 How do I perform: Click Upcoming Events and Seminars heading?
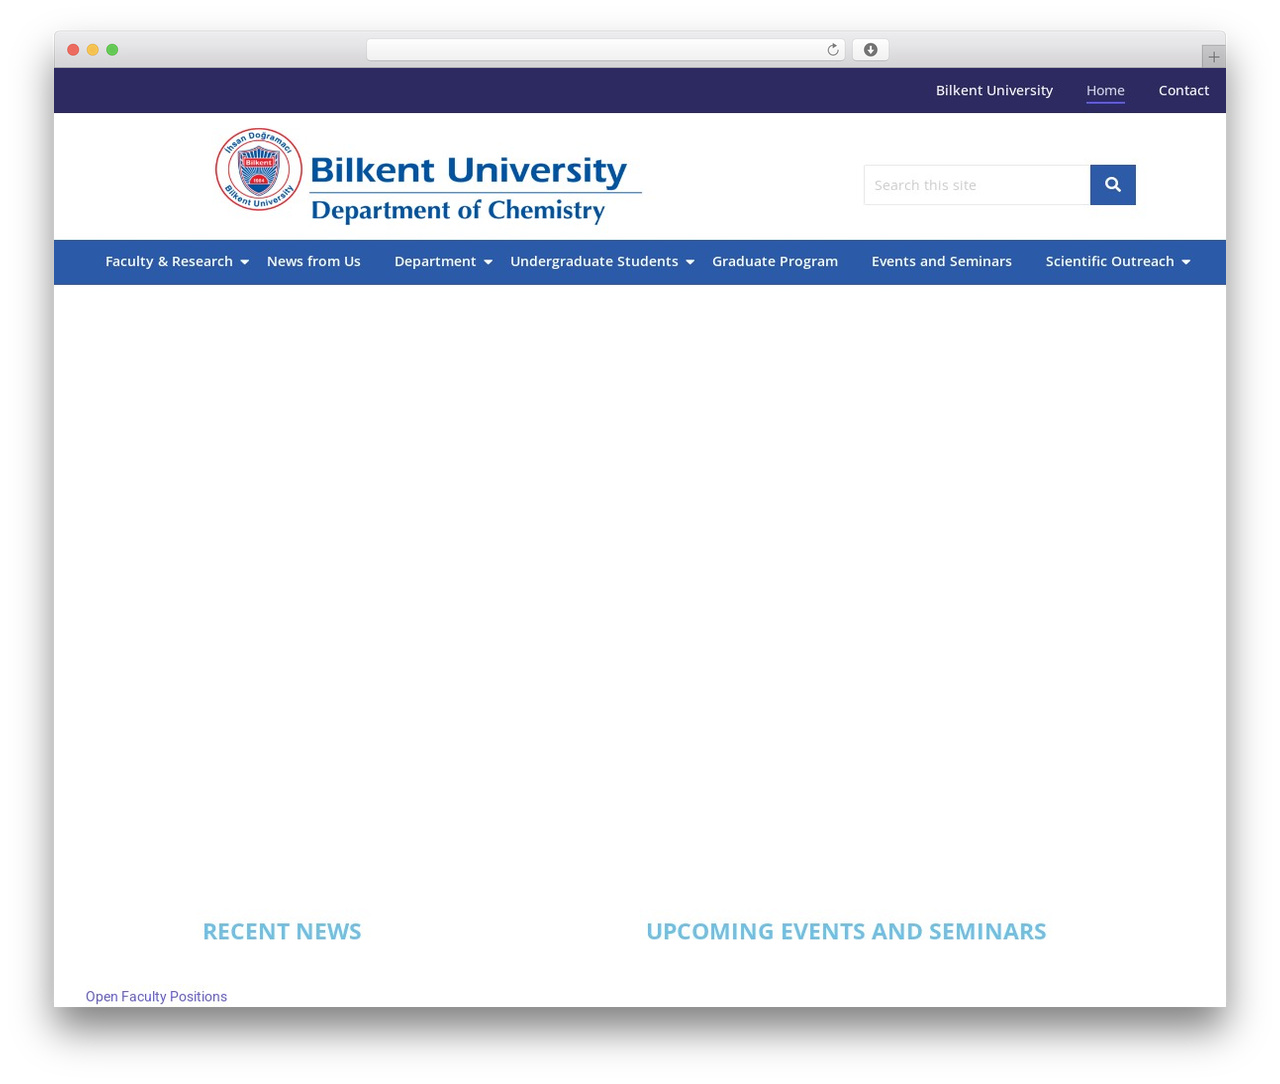pos(846,931)
